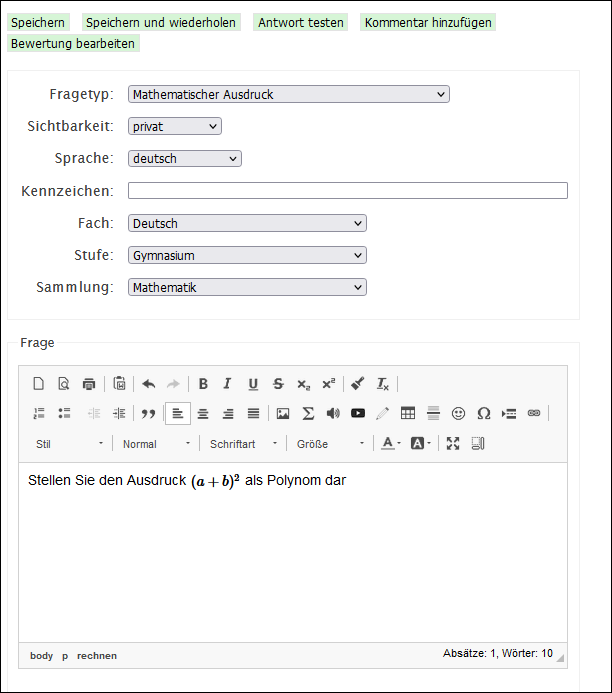This screenshot has width=612, height=693.
Task: Open the Sprache dropdown
Action: click(185, 159)
